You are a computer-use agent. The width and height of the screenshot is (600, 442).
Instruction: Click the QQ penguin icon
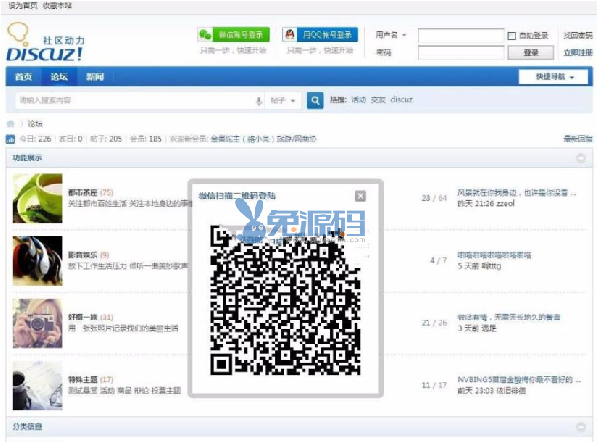click(x=290, y=35)
